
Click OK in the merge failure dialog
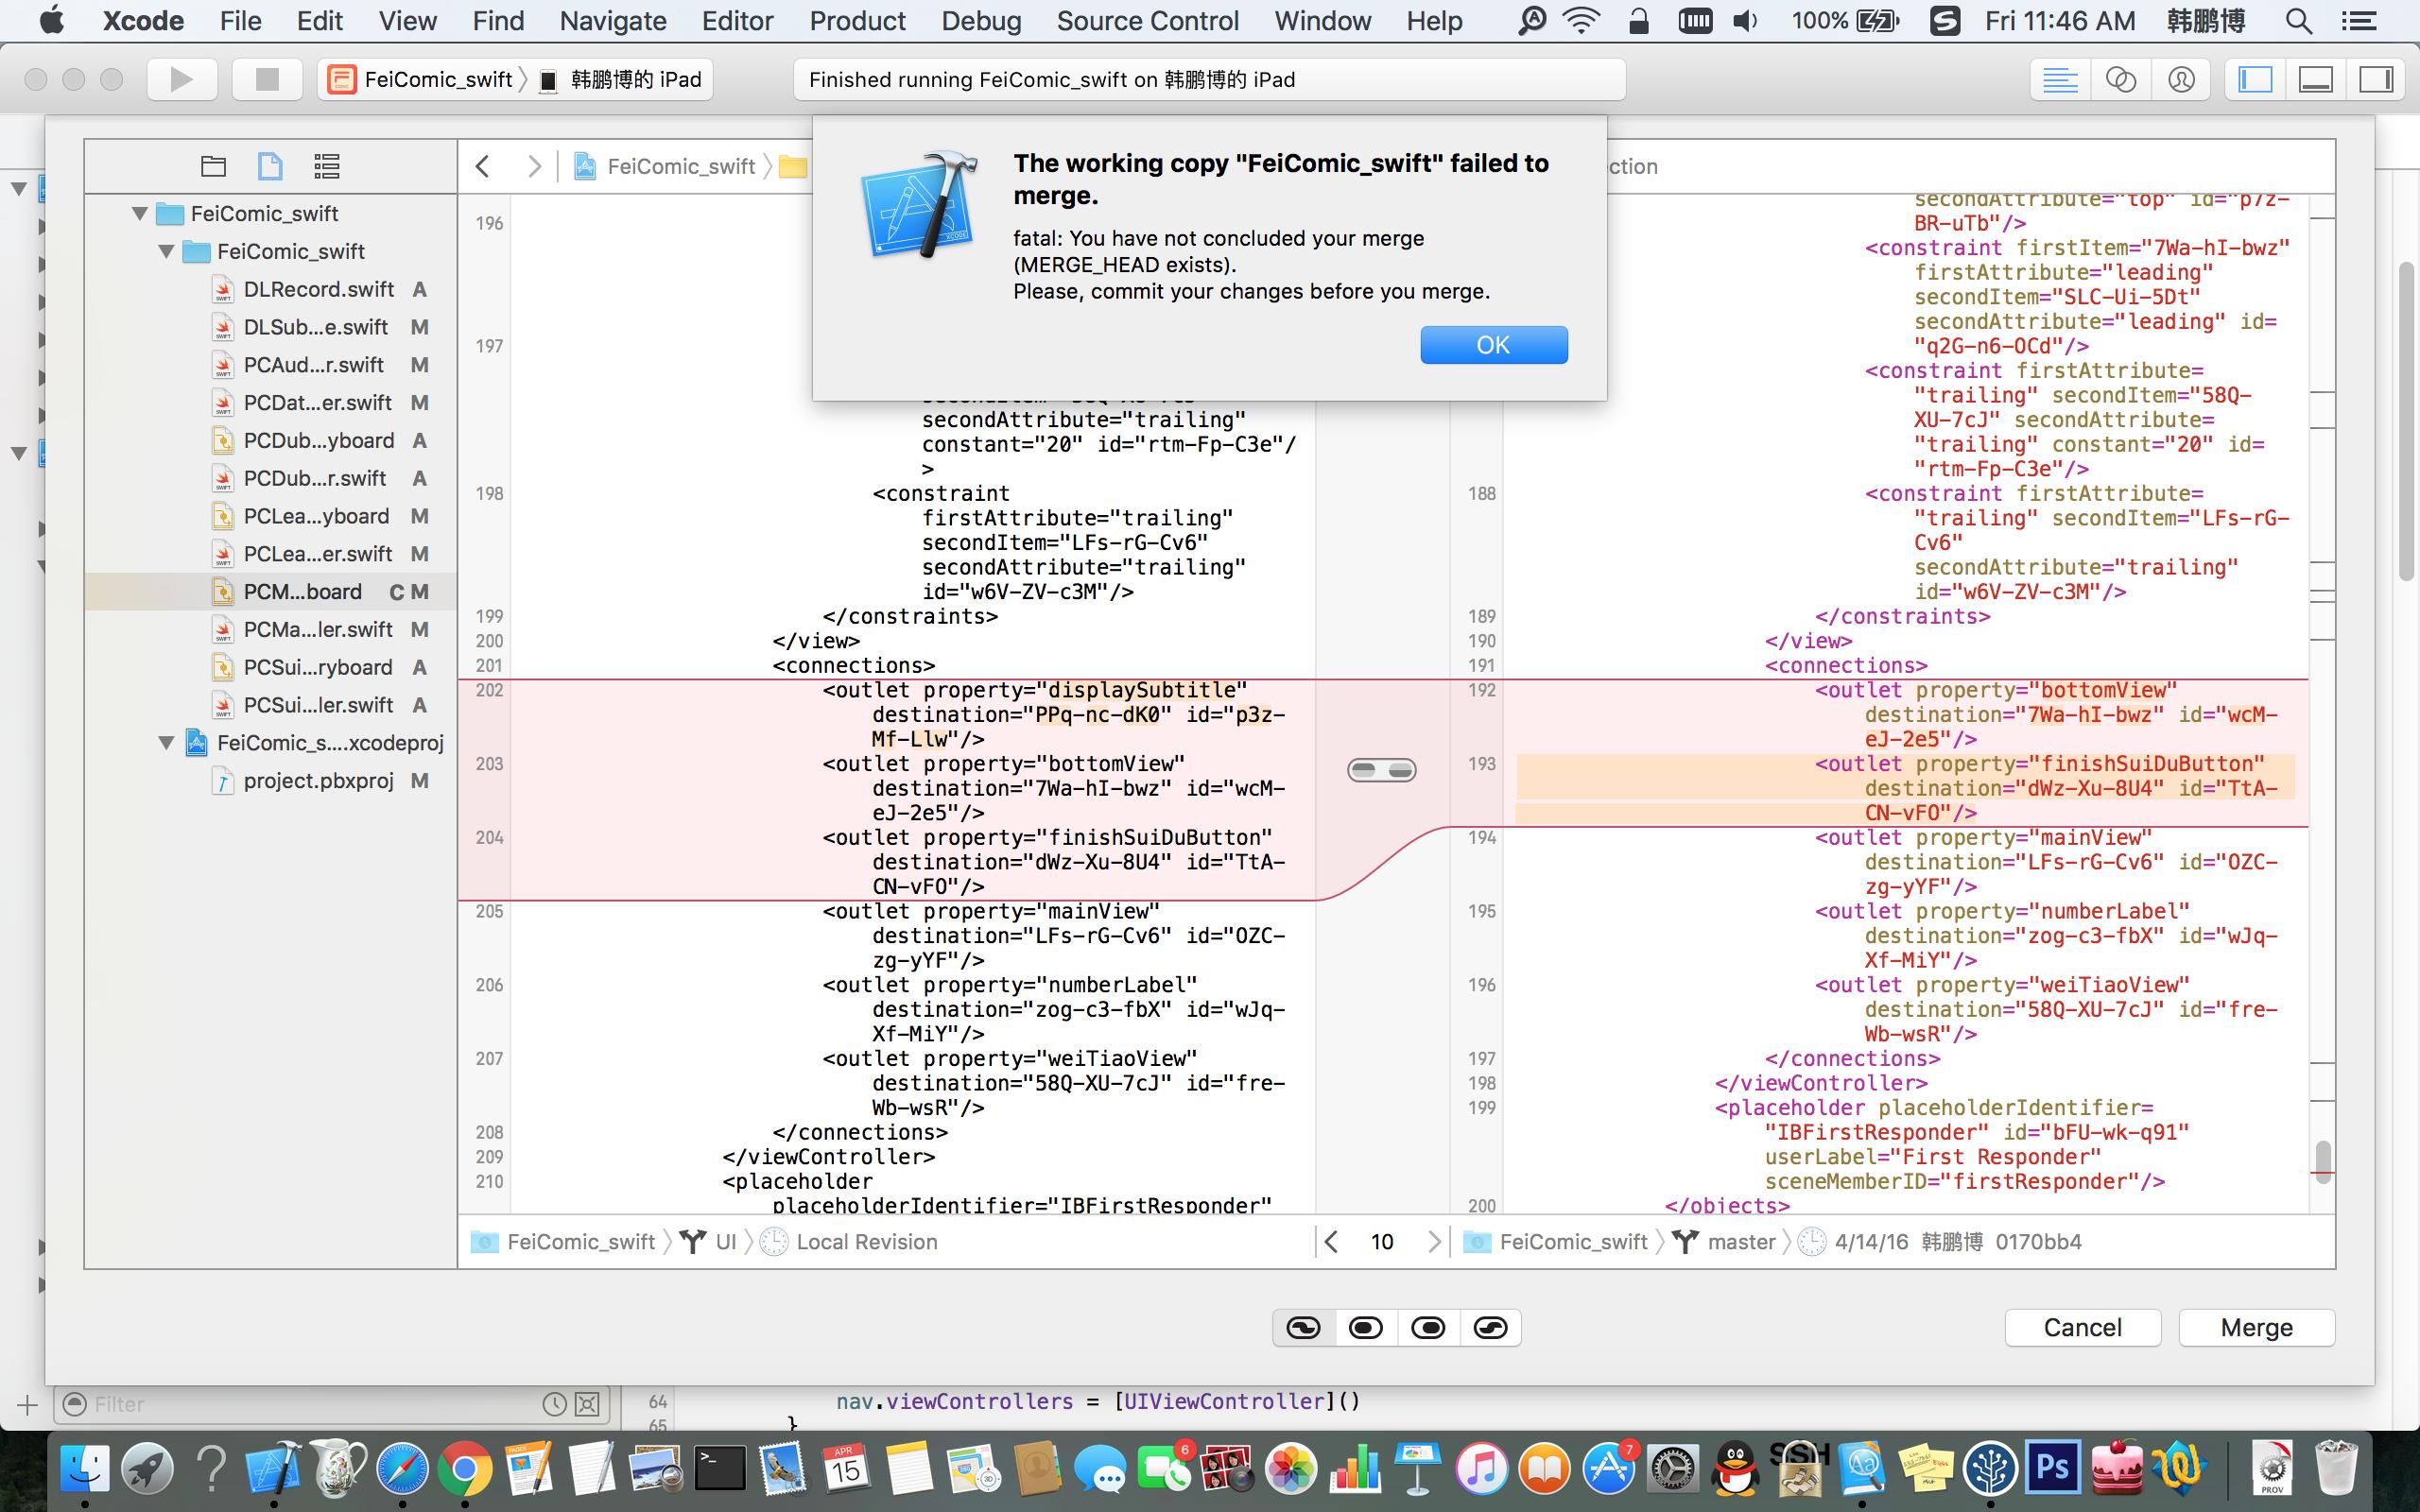[1493, 344]
